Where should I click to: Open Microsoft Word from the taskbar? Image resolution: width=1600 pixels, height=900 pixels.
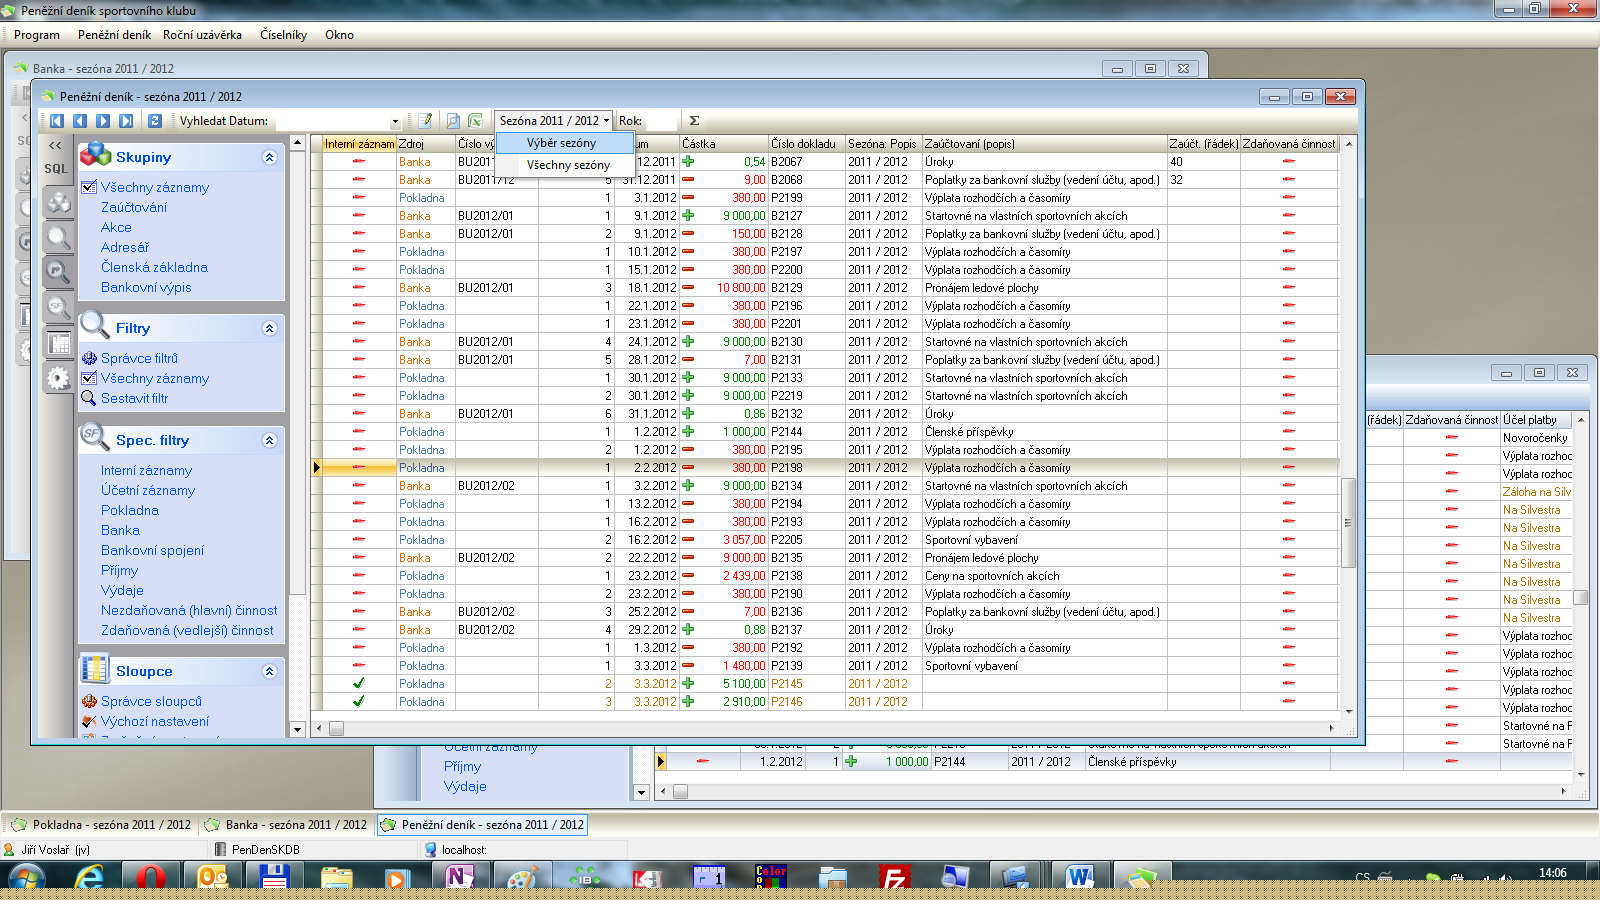pyautogui.click(x=1079, y=877)
